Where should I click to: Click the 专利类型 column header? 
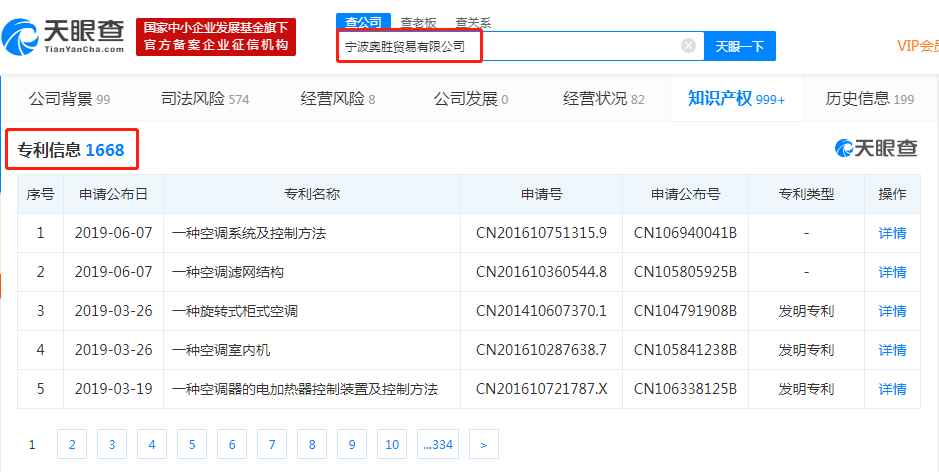pos(806,194)
